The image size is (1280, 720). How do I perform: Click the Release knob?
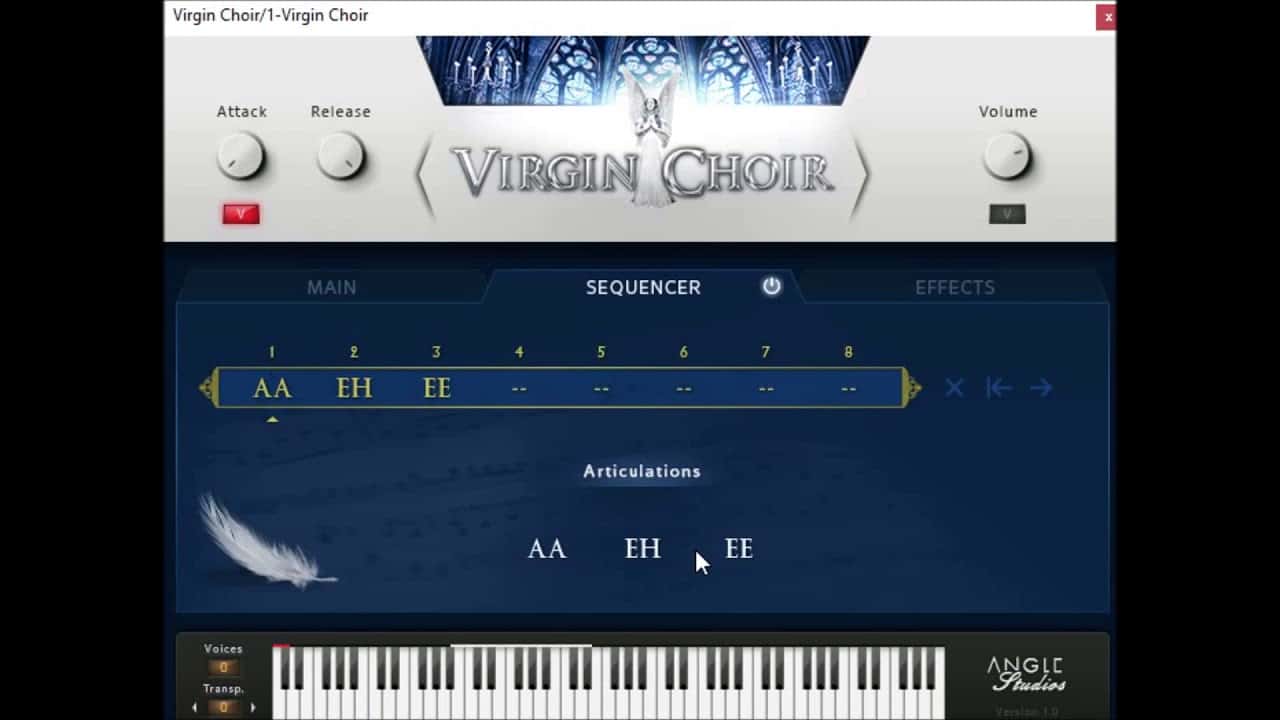pos(340,157)
